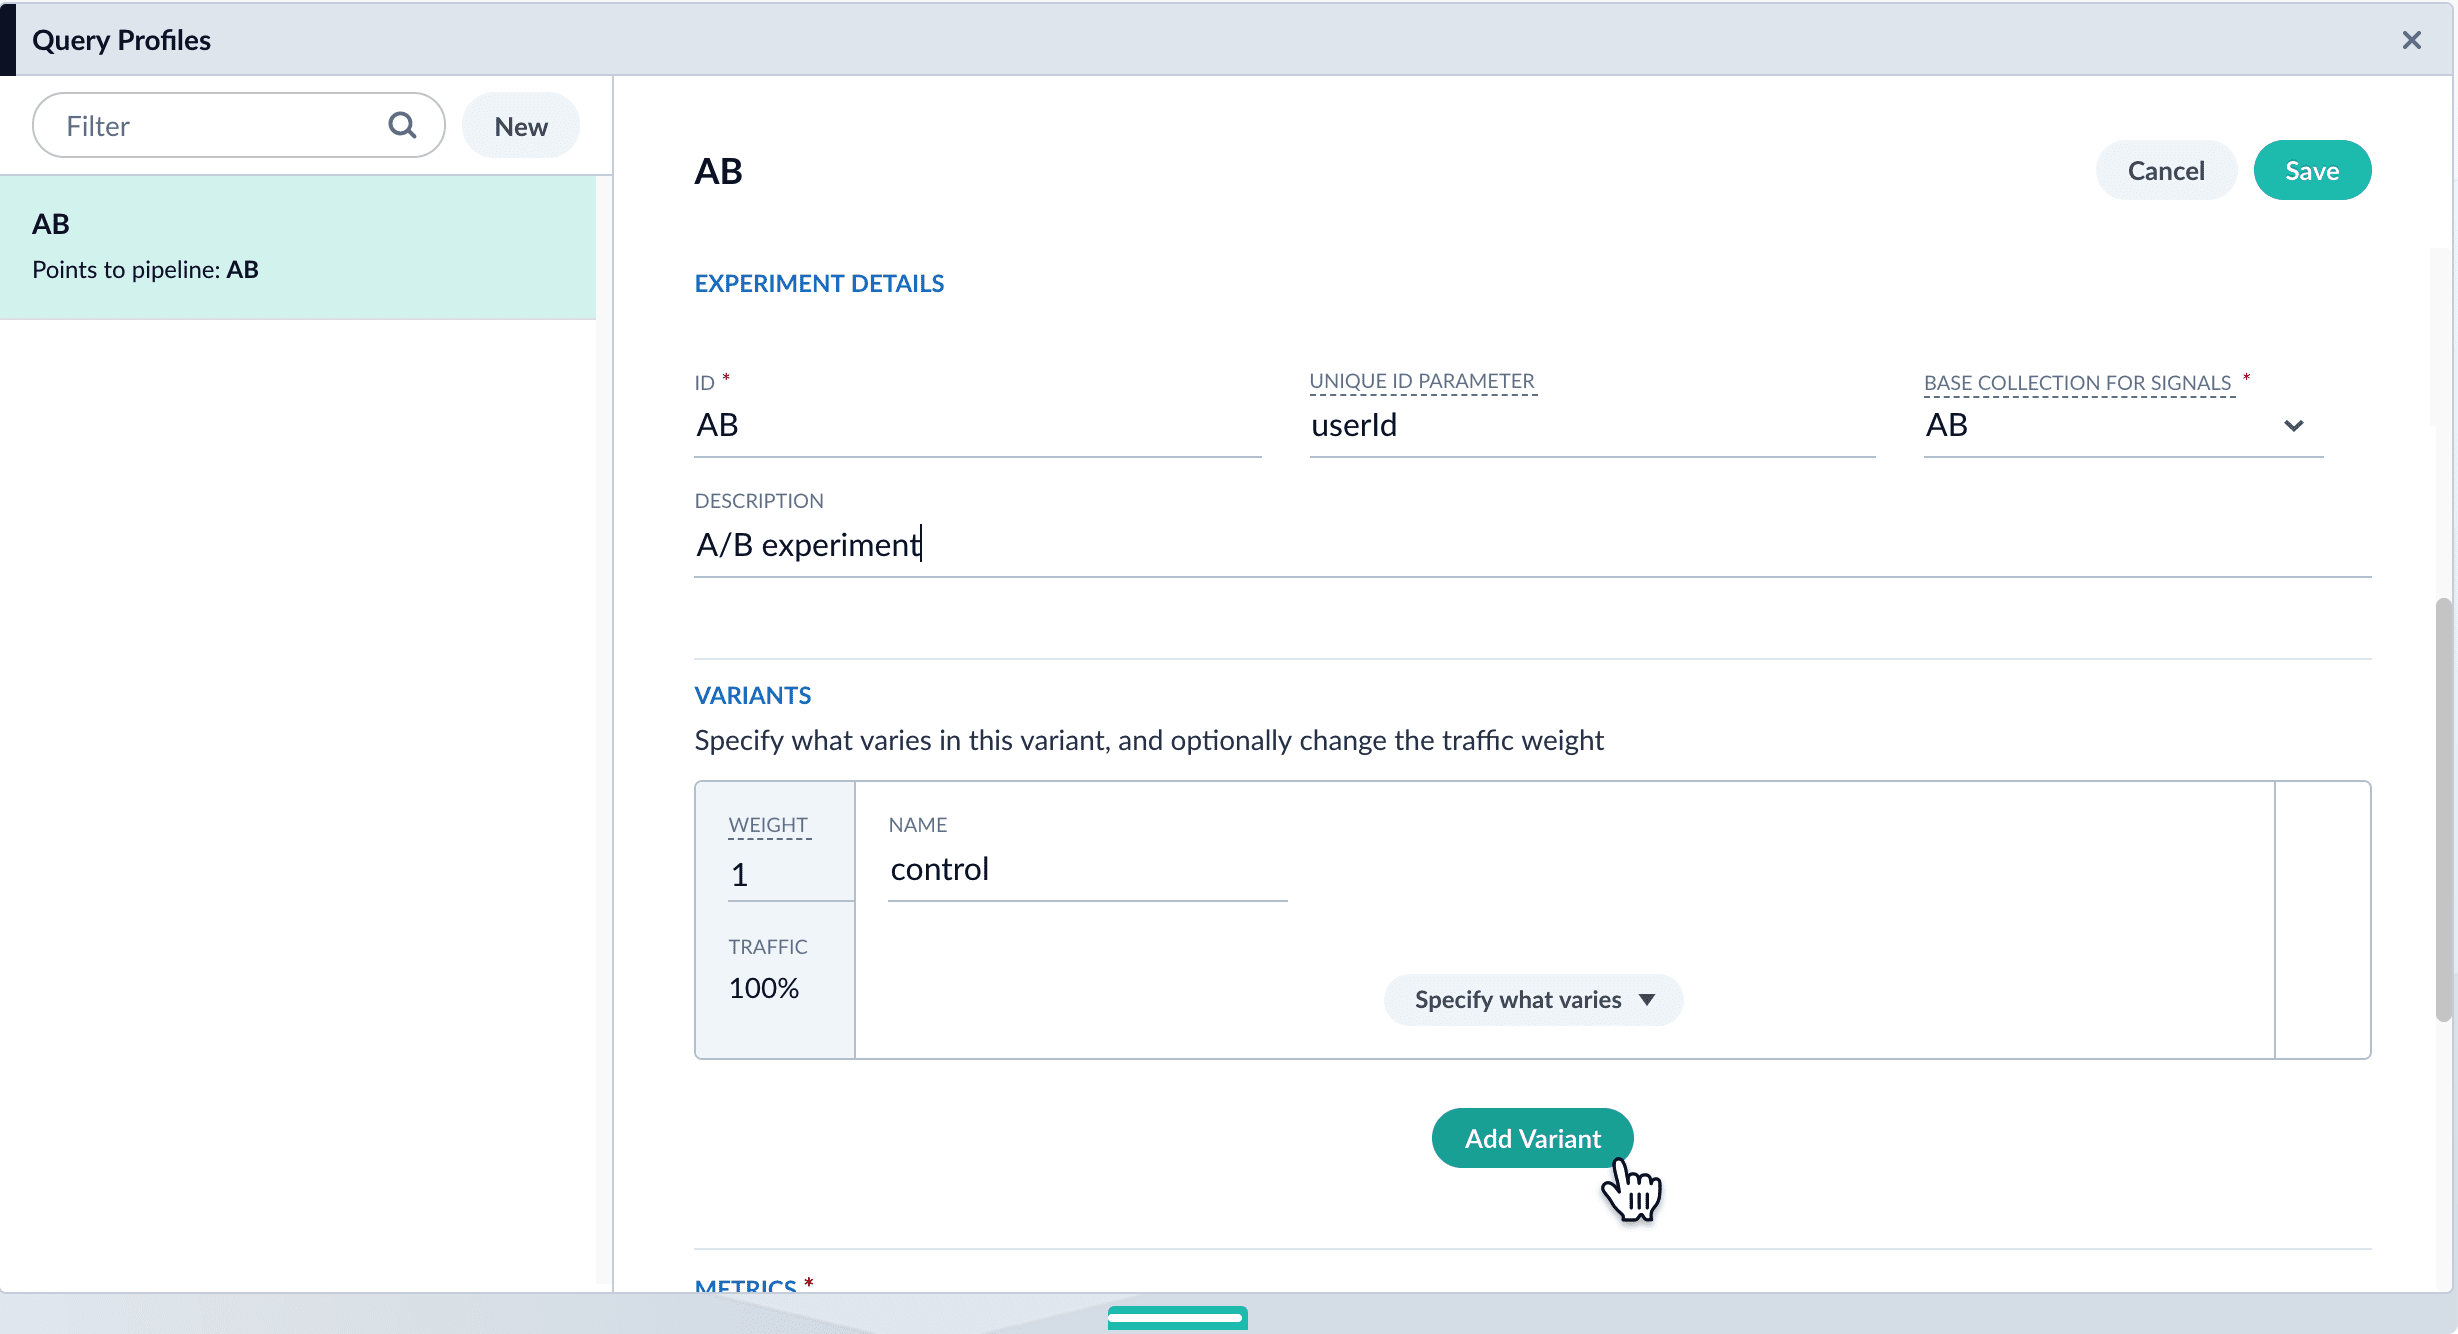Click the Add Variant button
2458x1334 pixels.
point(1532,1138)
